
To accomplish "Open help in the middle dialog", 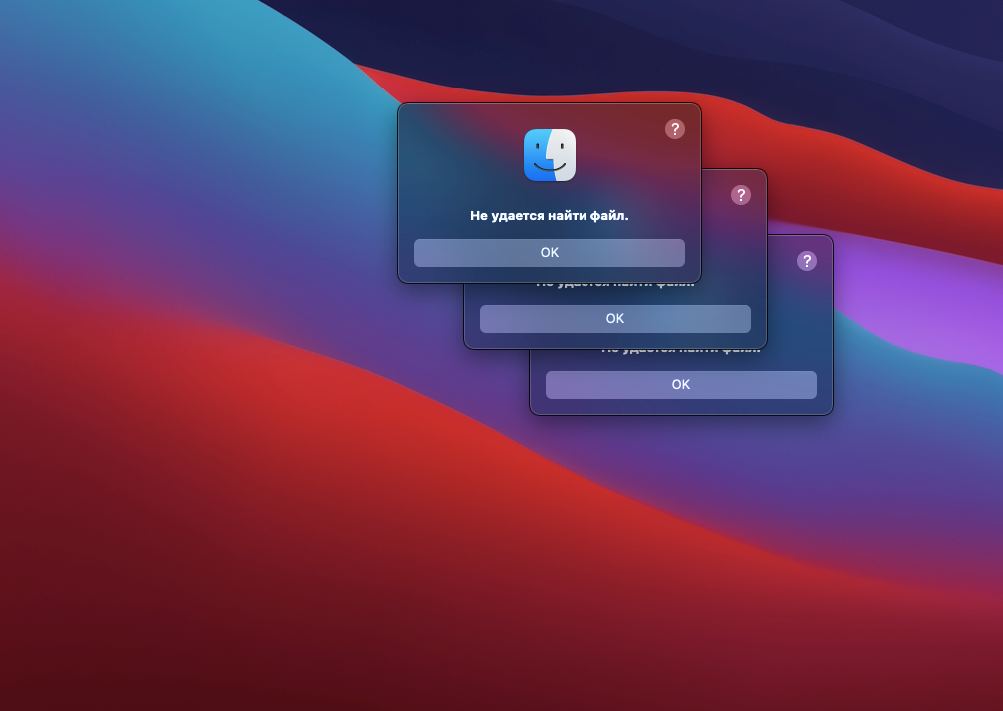I will click(741, 195).
